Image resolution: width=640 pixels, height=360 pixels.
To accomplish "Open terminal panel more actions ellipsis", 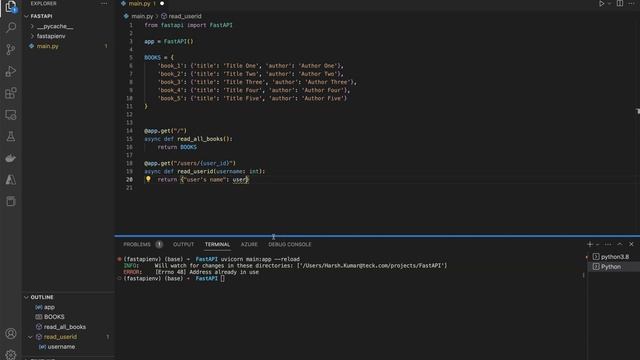I will (x=608, y=244).
